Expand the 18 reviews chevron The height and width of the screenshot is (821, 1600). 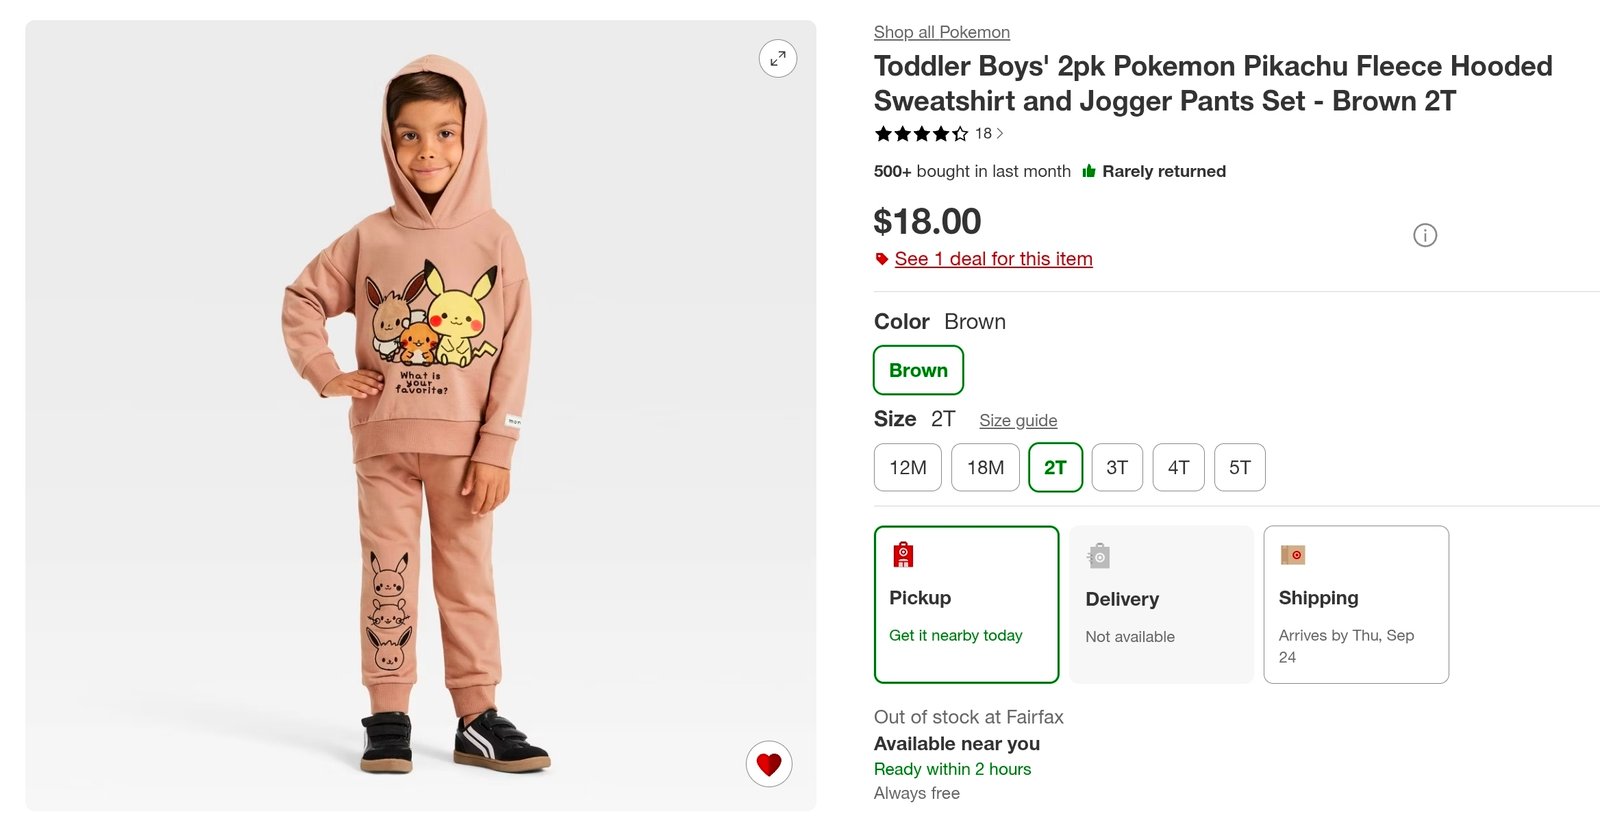(999, 133)
